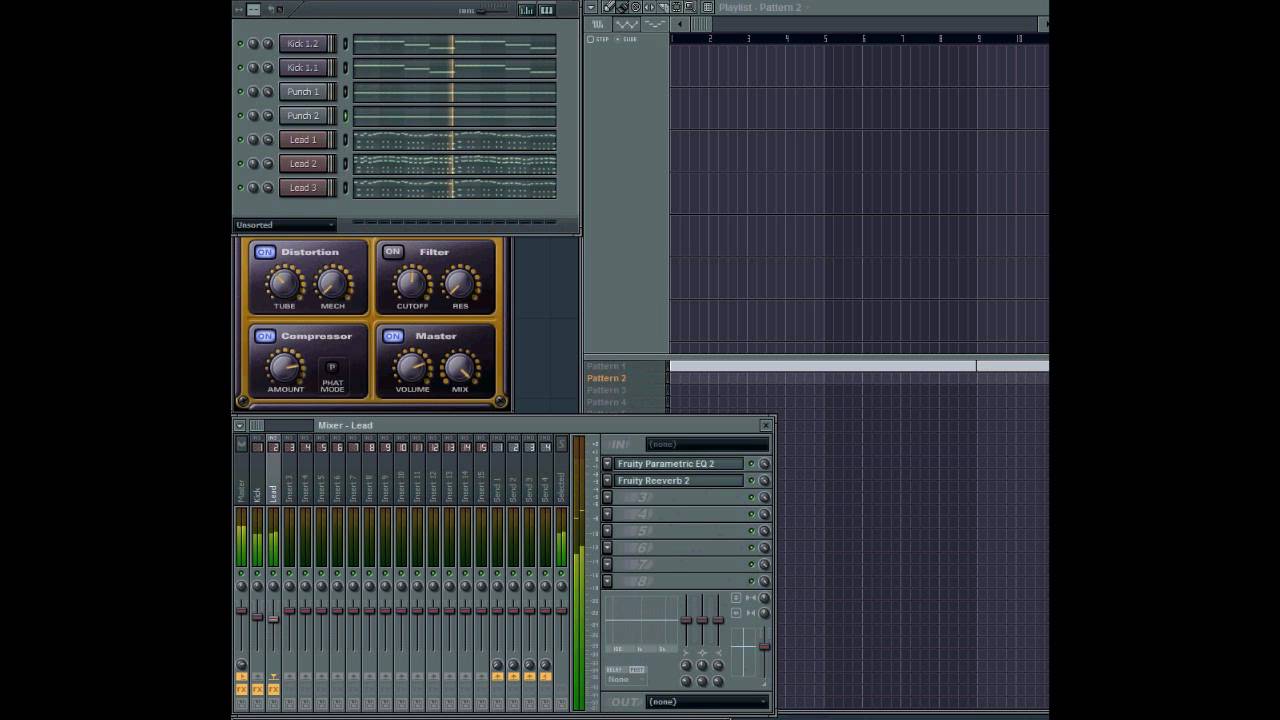Click the Phat Mode button
The height and width of the screenshot is (720, 1280).
coord(332,368)
